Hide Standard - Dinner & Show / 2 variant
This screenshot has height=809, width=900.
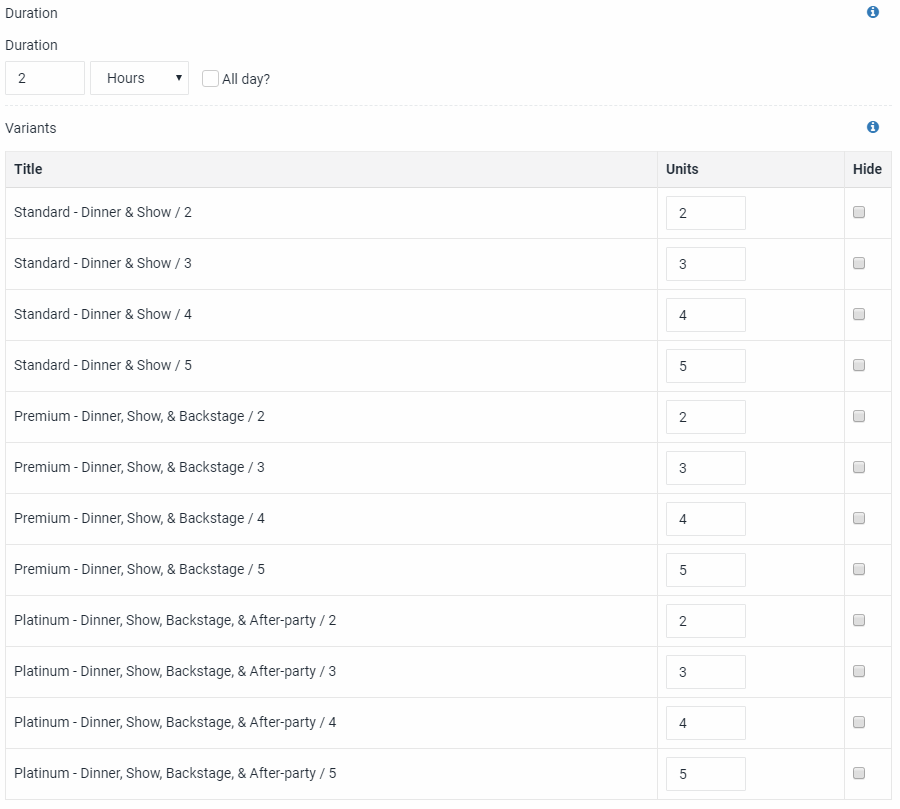pos(859,212)
